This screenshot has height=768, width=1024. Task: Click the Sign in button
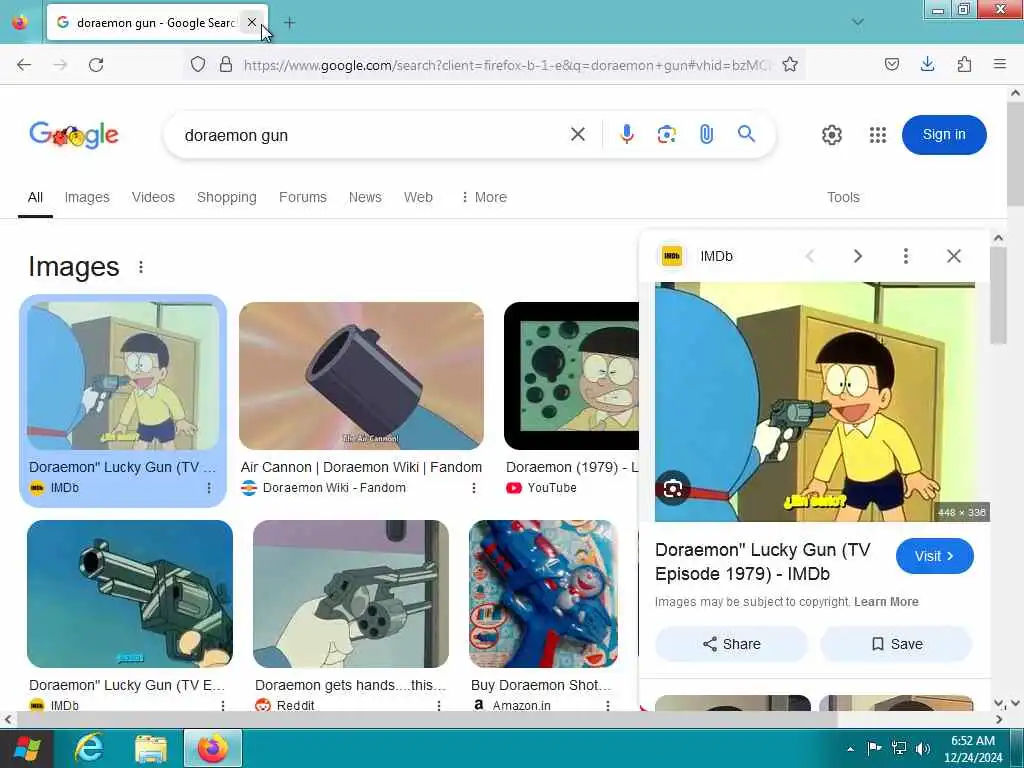[944, 135]
